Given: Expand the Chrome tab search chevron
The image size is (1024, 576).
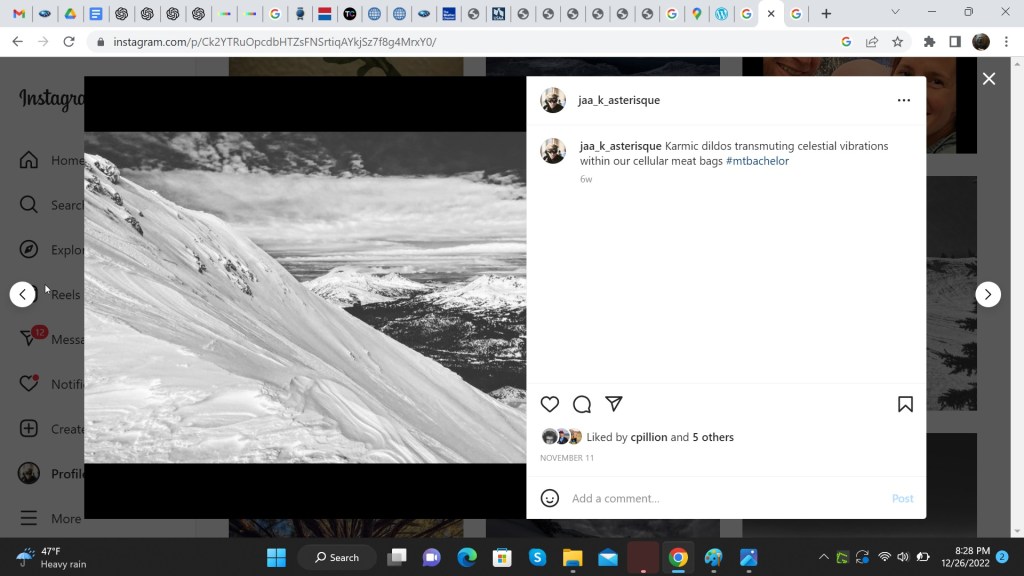Looking at the screenshot, I should click(894, 13).
